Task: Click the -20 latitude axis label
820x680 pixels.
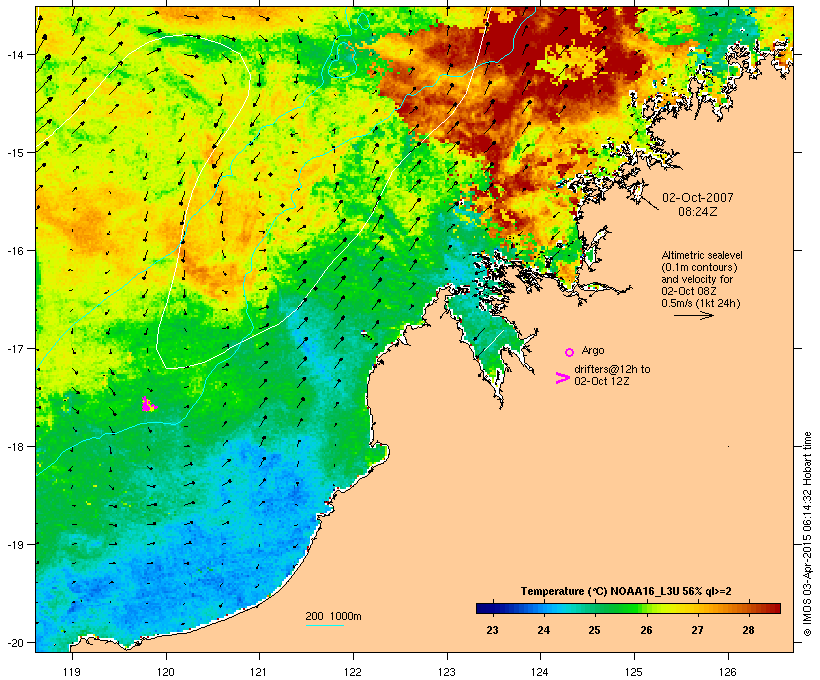Action: (x=14, y=643)
